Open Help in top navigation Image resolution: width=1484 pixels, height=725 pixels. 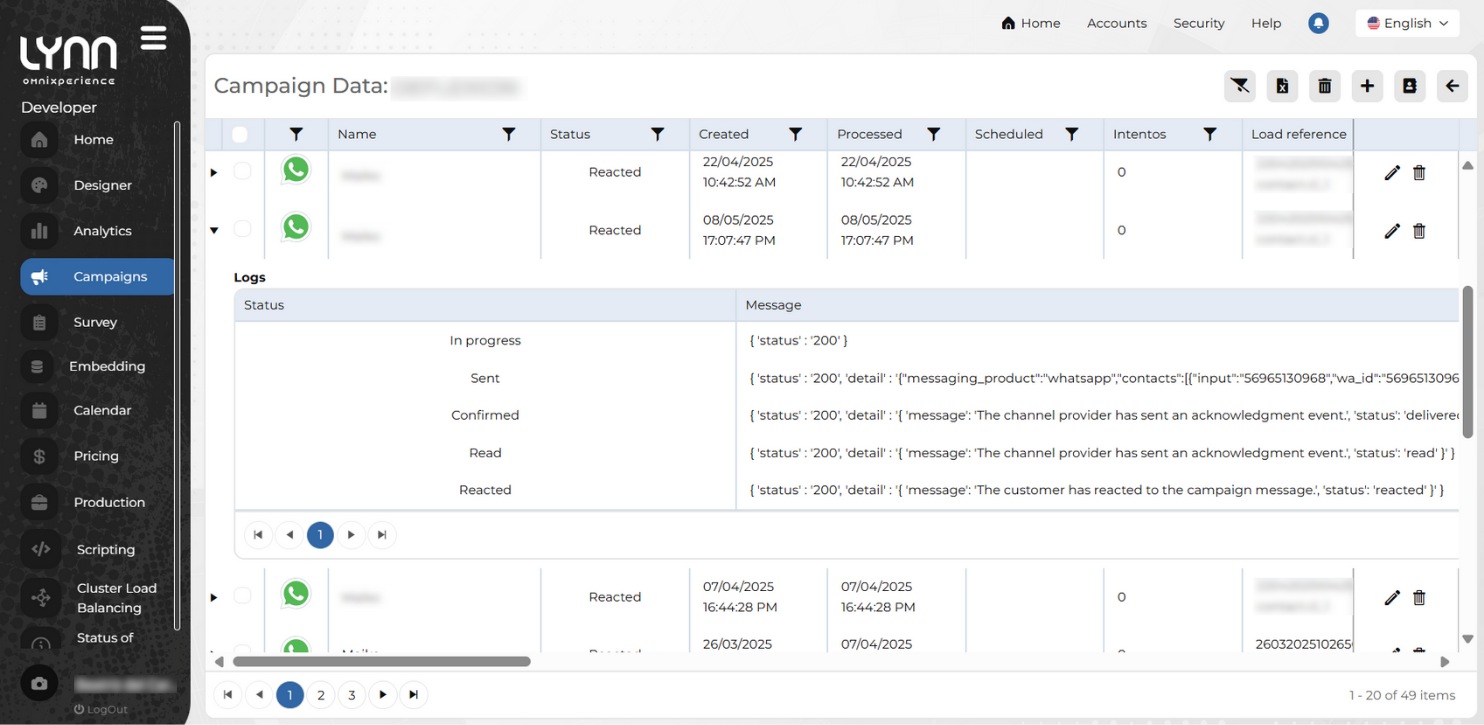point(1266,23)
